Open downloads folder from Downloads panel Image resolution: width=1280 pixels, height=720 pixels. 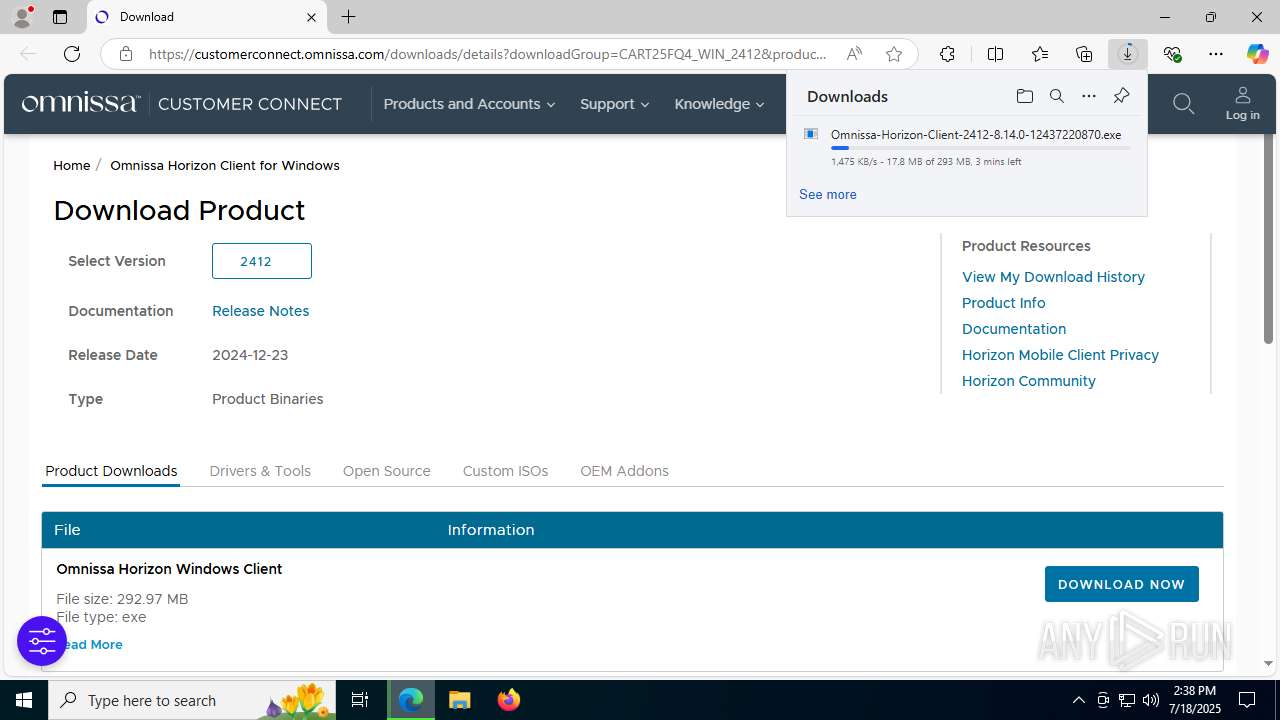pos(1024,96)
